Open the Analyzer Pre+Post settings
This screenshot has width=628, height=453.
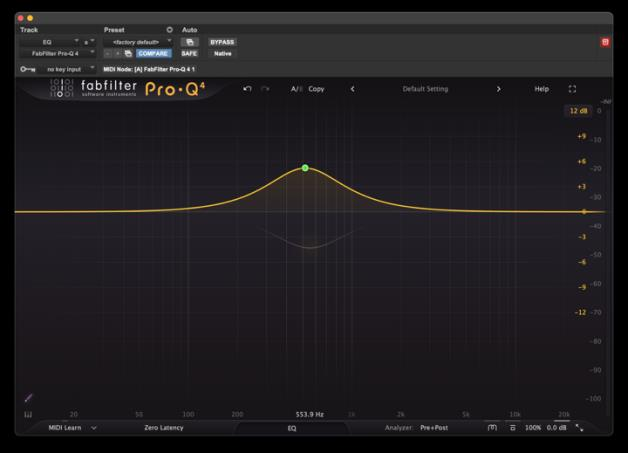(x=434, y=428)
